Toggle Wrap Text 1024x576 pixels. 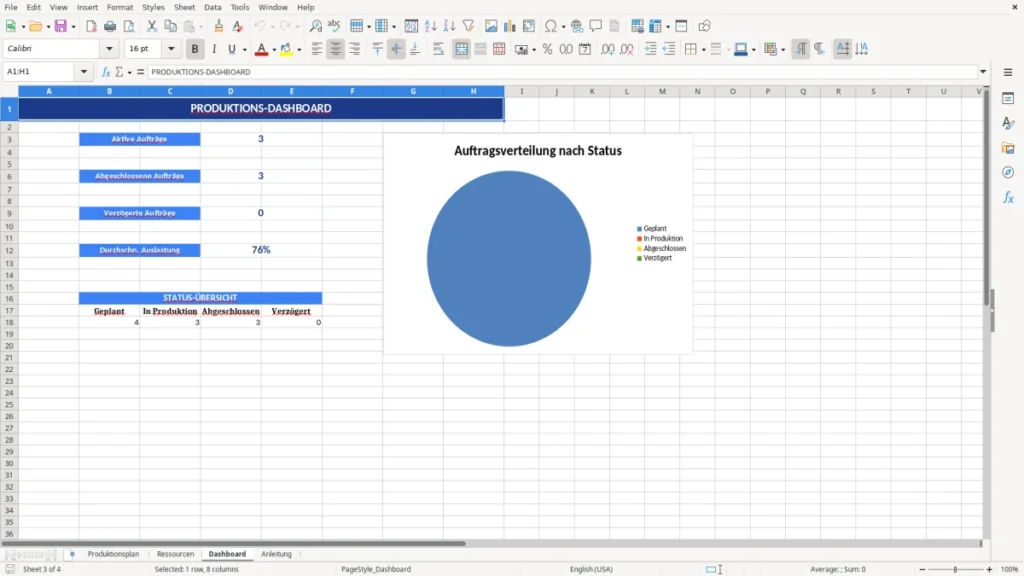coord(439,49)
